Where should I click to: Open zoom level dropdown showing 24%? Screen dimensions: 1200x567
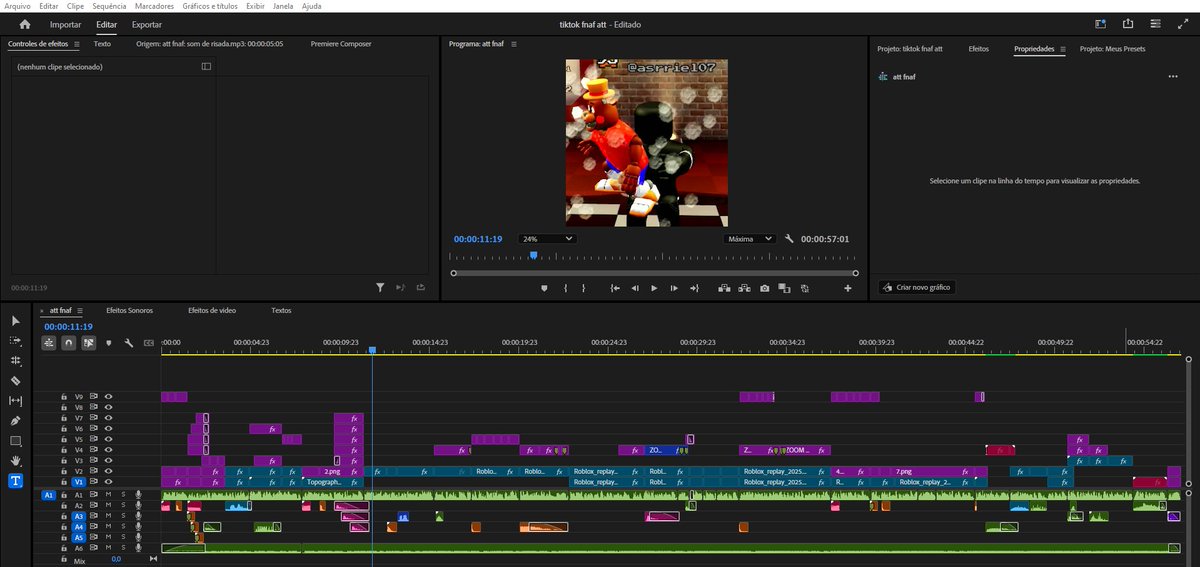547,239
